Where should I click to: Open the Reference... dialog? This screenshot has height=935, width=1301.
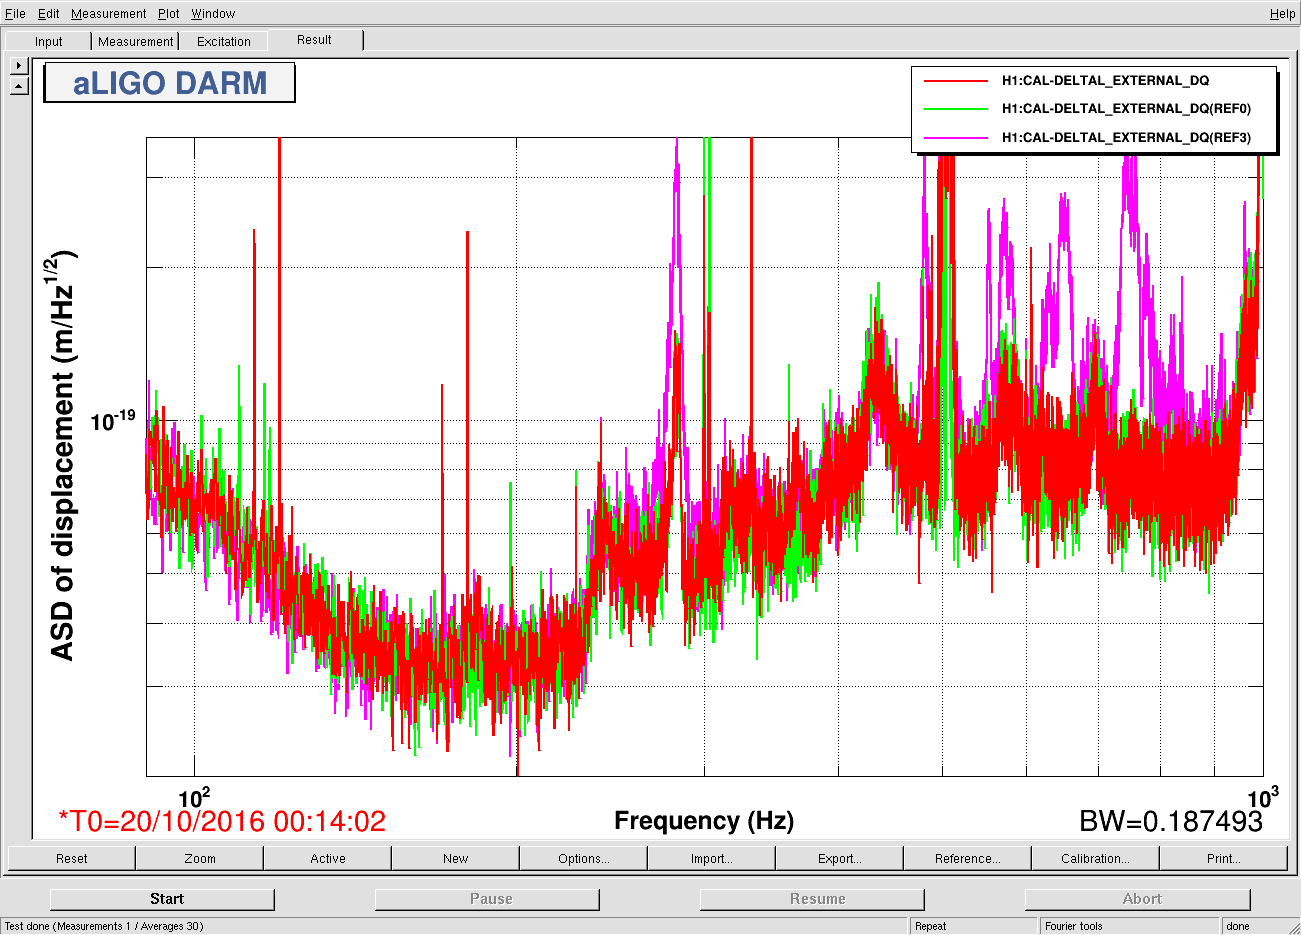pyautogui.click(x=968, y=858)
